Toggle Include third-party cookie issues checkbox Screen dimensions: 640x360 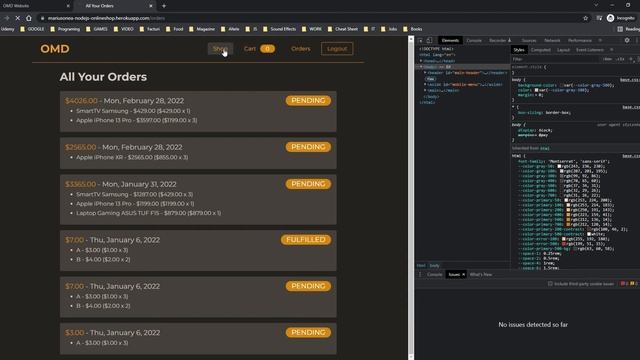coord(550,284)
